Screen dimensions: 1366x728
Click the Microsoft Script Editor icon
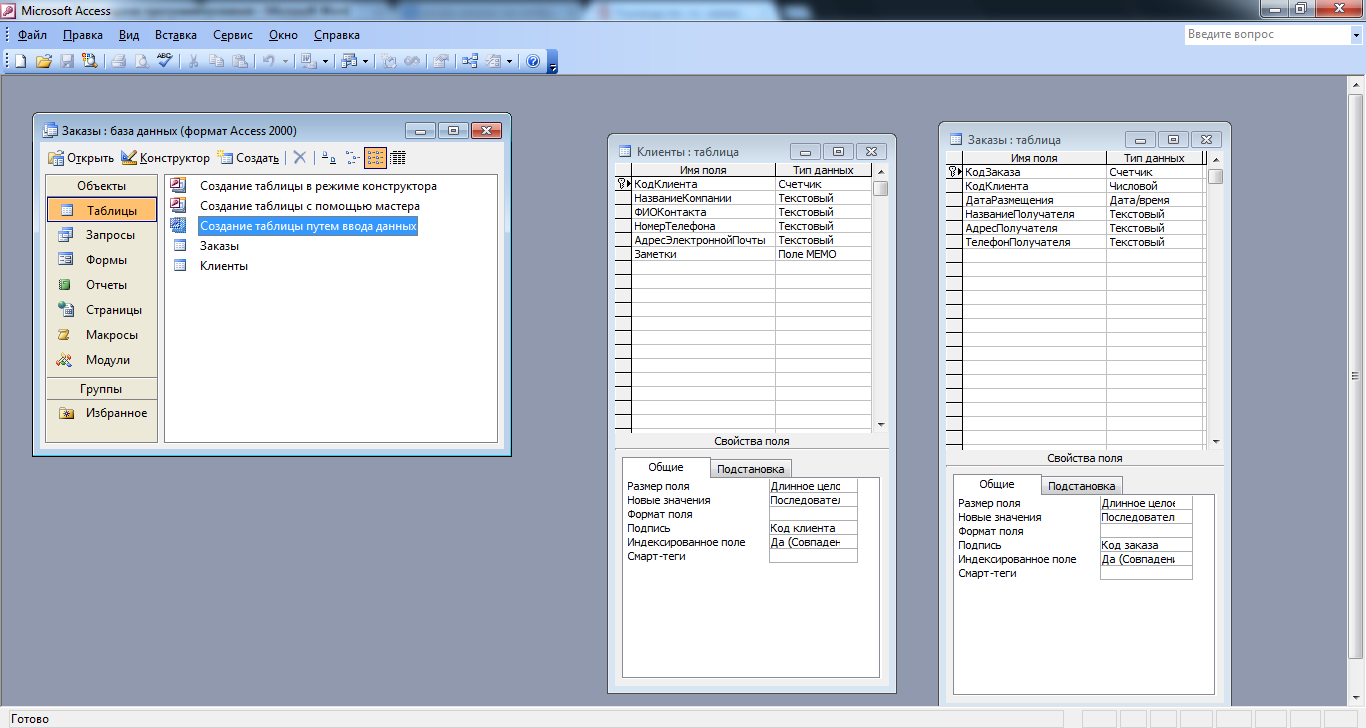click(x=411, y=61)
